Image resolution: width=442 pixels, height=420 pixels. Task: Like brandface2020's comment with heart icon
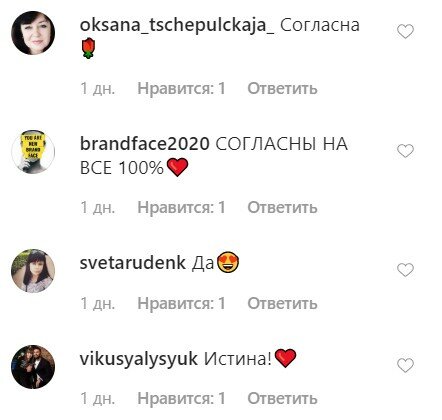click(405, 151)
